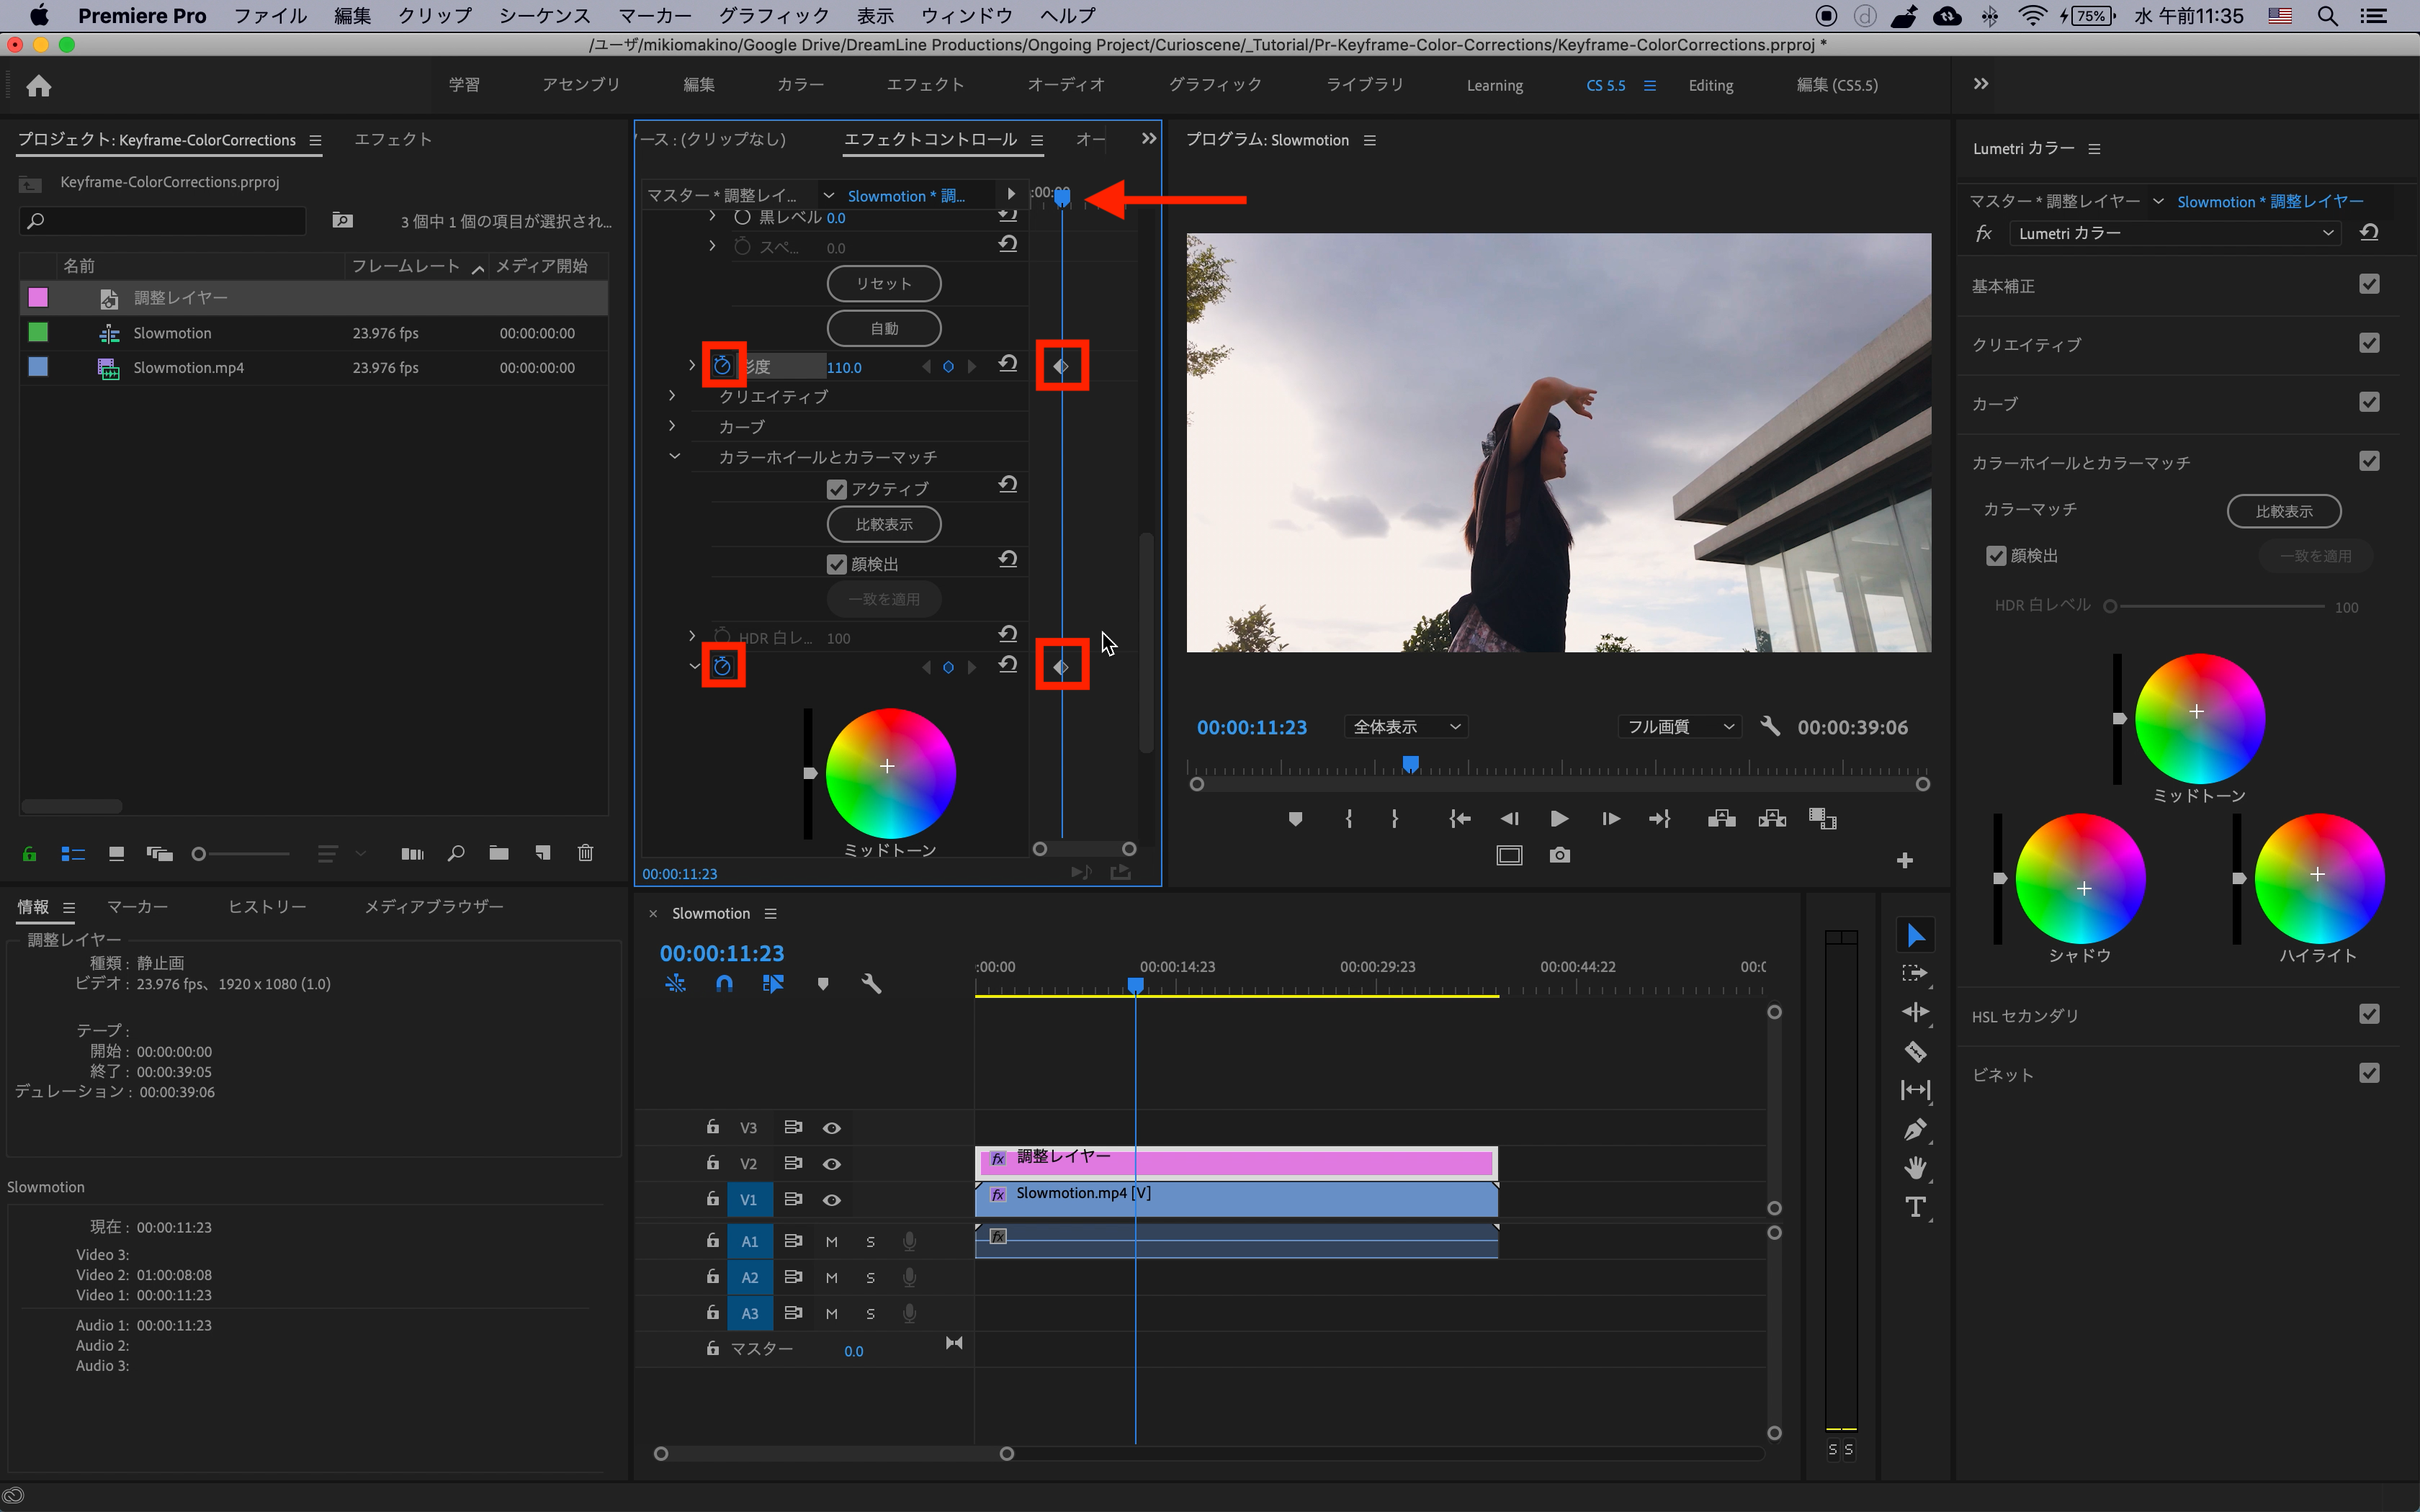Toggle timeline snap magnet icon

point(724,984)
